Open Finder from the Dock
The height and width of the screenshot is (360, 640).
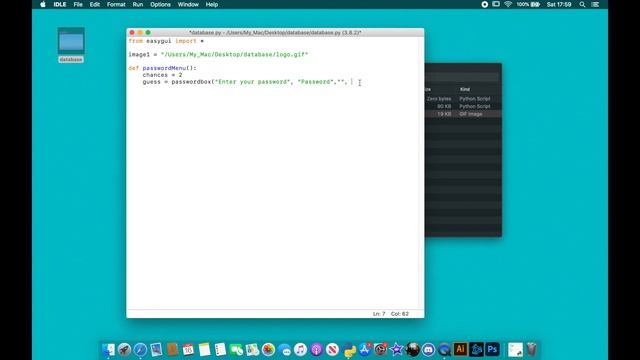pos(108,349)
